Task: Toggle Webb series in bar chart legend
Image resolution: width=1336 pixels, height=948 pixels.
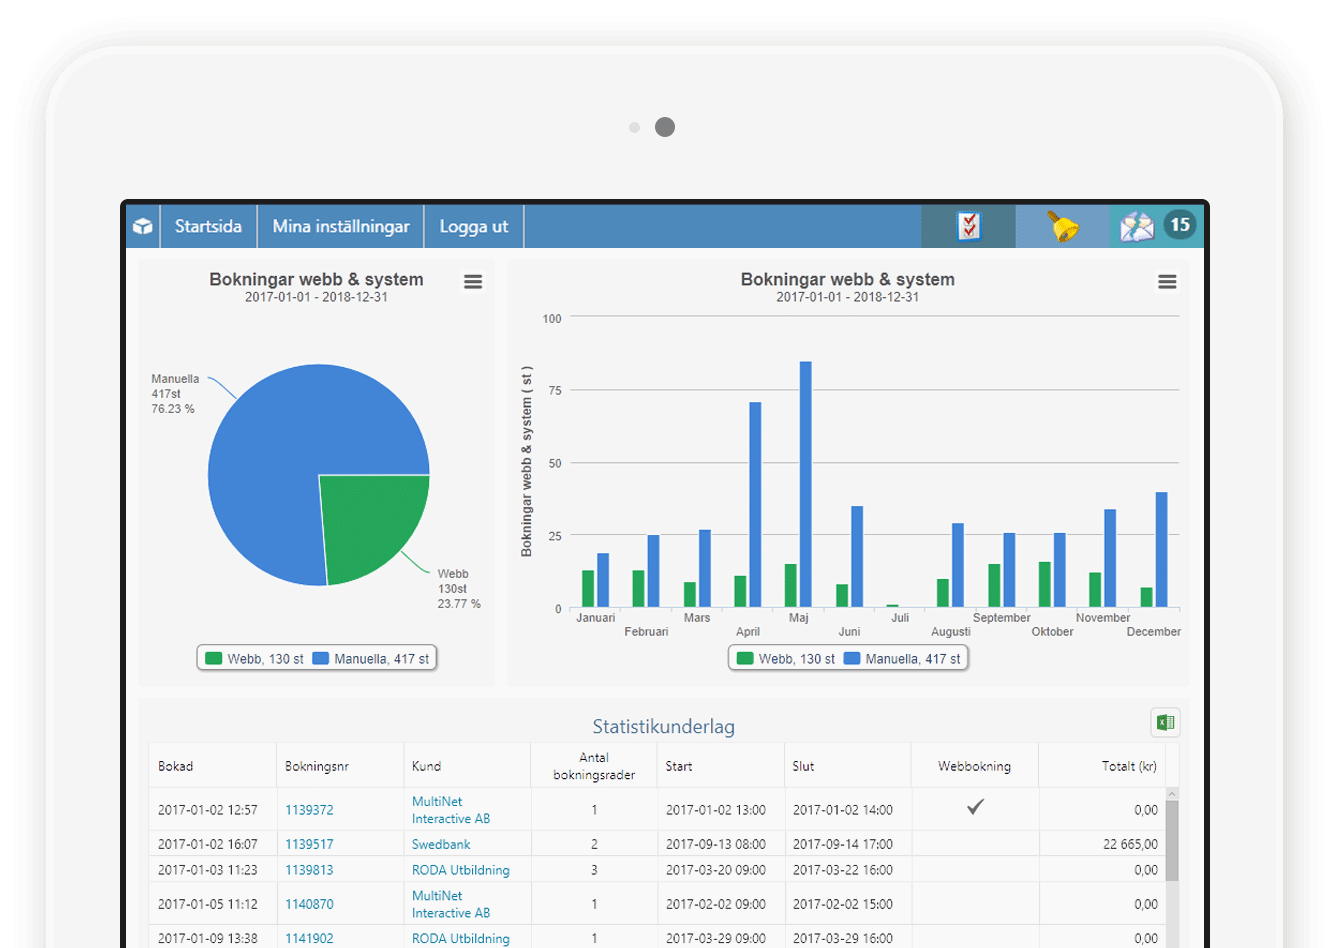Action: [x=786, y=659]
